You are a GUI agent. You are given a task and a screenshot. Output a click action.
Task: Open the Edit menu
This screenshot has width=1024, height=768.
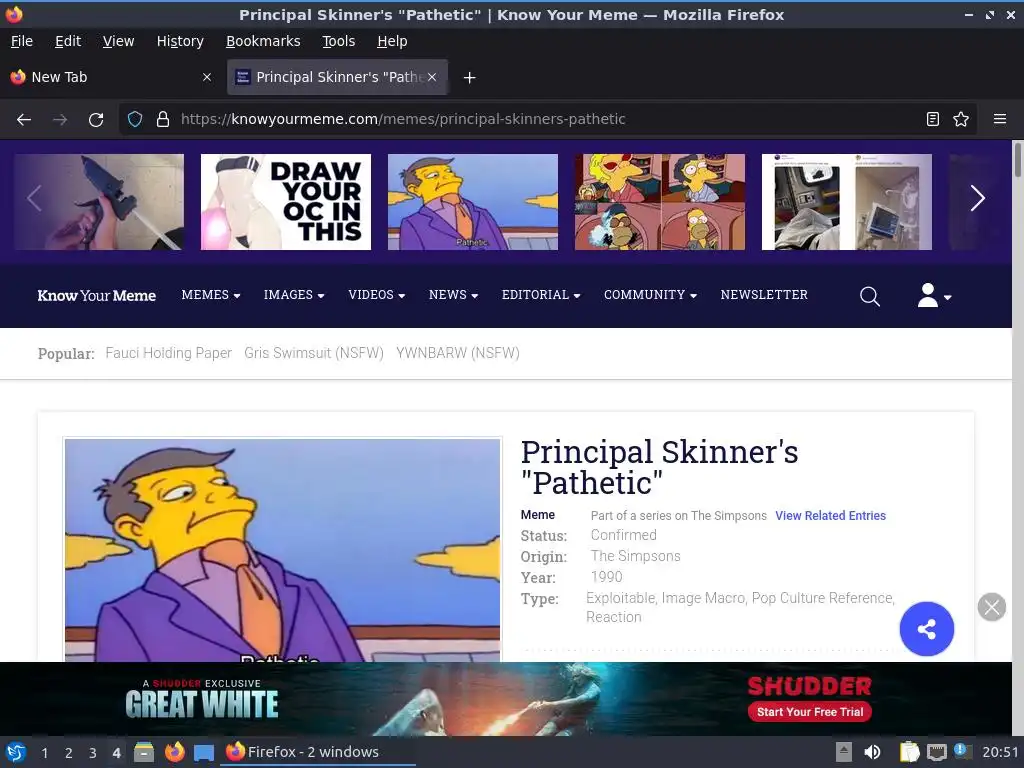[68, 41]
